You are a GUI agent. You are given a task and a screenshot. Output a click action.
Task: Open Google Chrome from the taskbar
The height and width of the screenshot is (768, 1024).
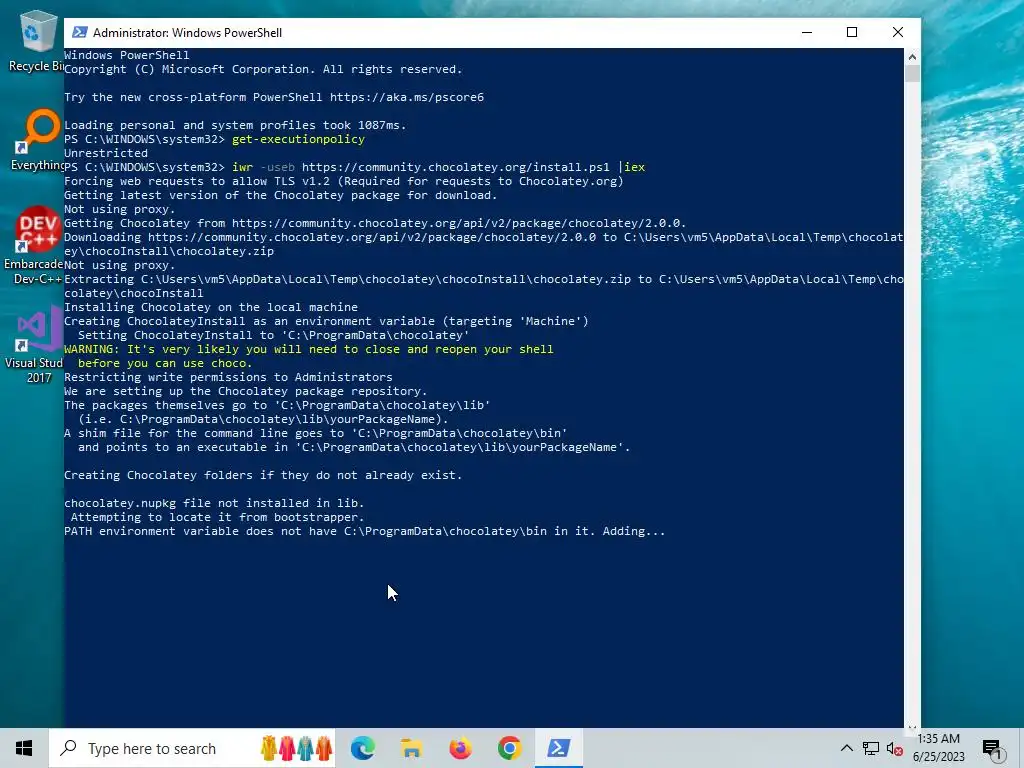509,748
